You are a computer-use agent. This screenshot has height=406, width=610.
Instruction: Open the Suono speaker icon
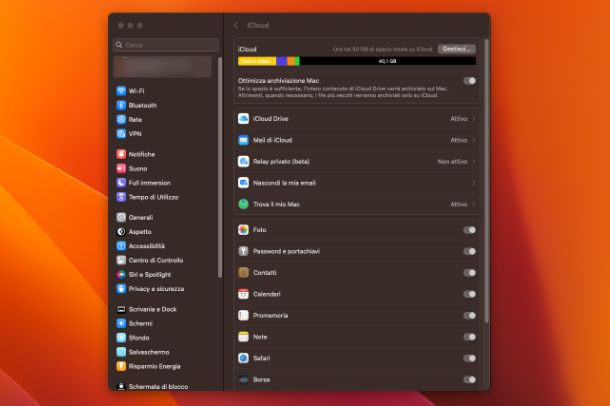coord(121,168)
